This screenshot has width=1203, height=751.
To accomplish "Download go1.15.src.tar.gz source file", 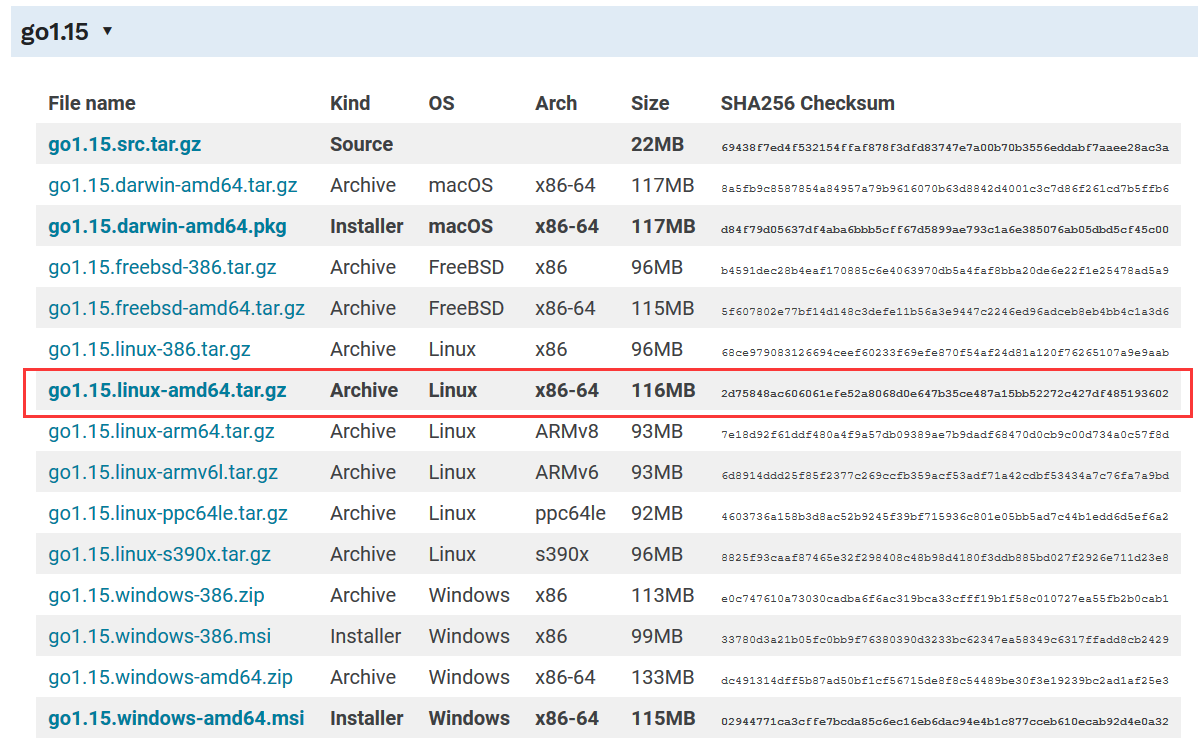I will click(125, 144).
